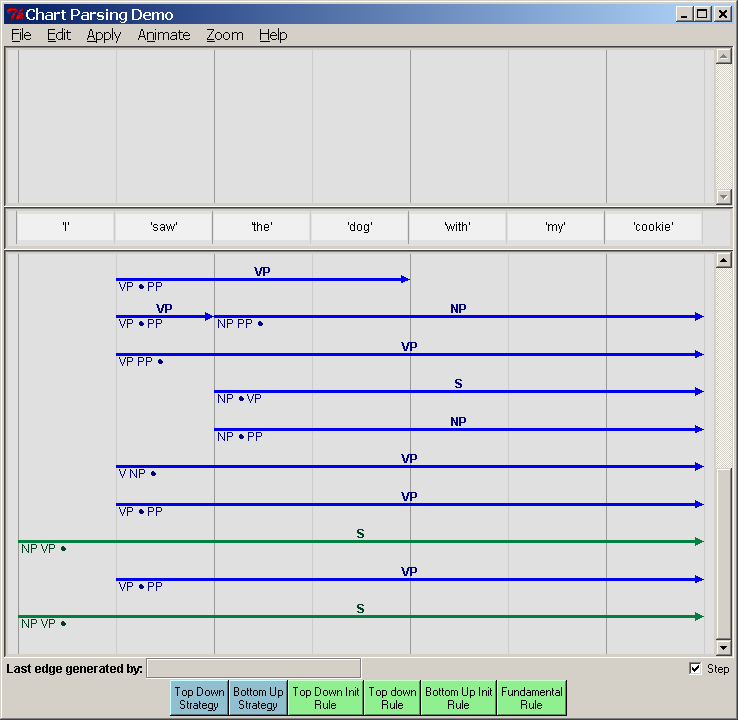Open the Edit menu
Viewport: 738px width, 720px height.
pos(59,35)
